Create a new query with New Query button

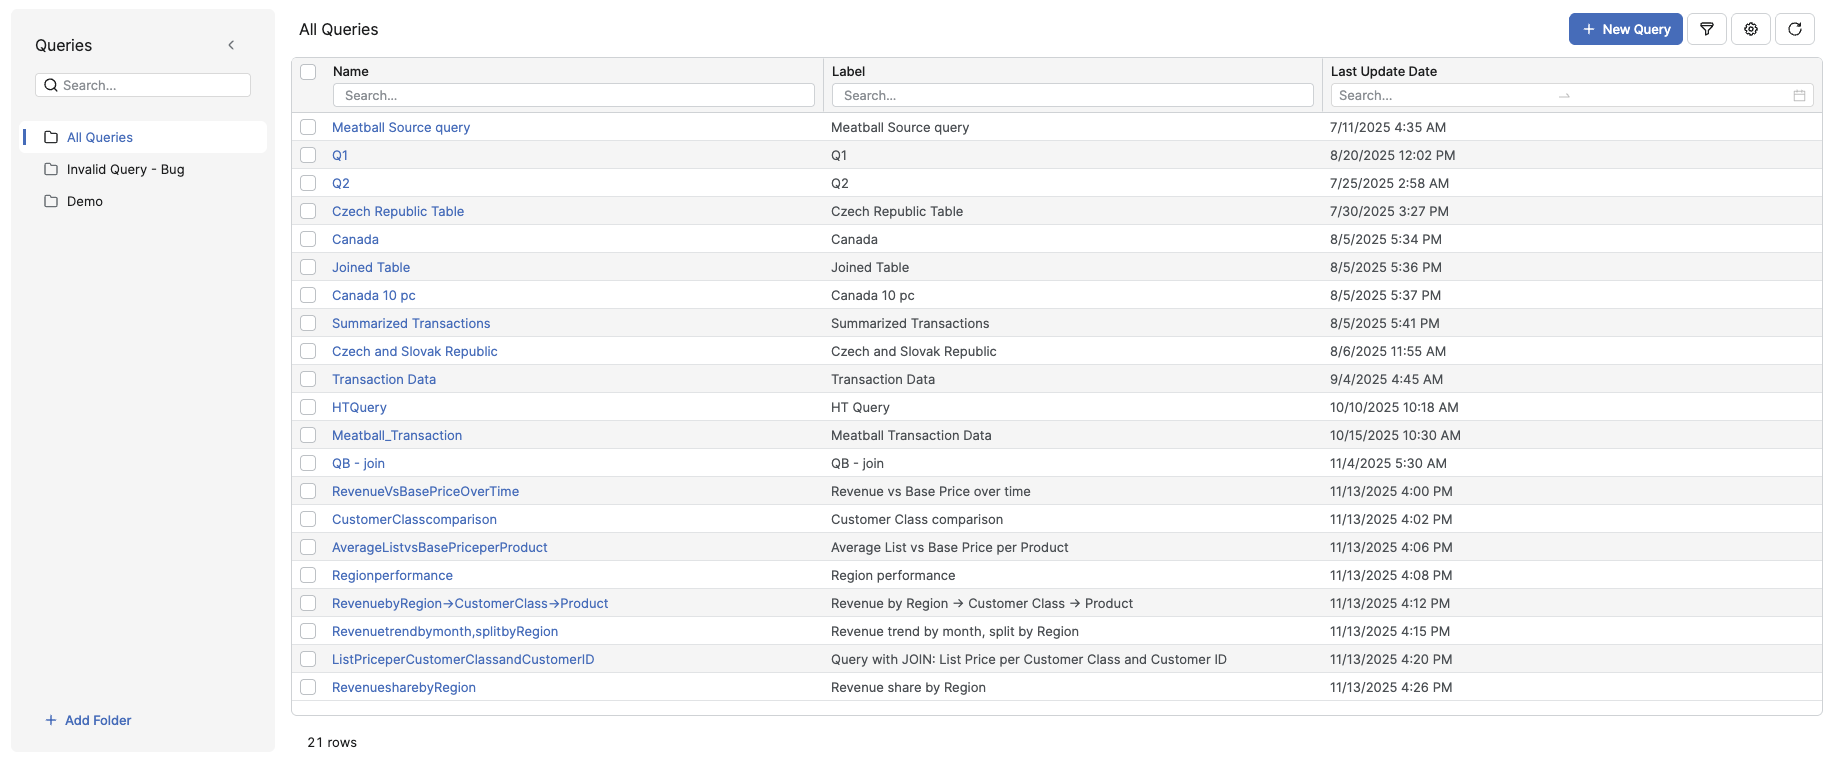pos(1625,29)
